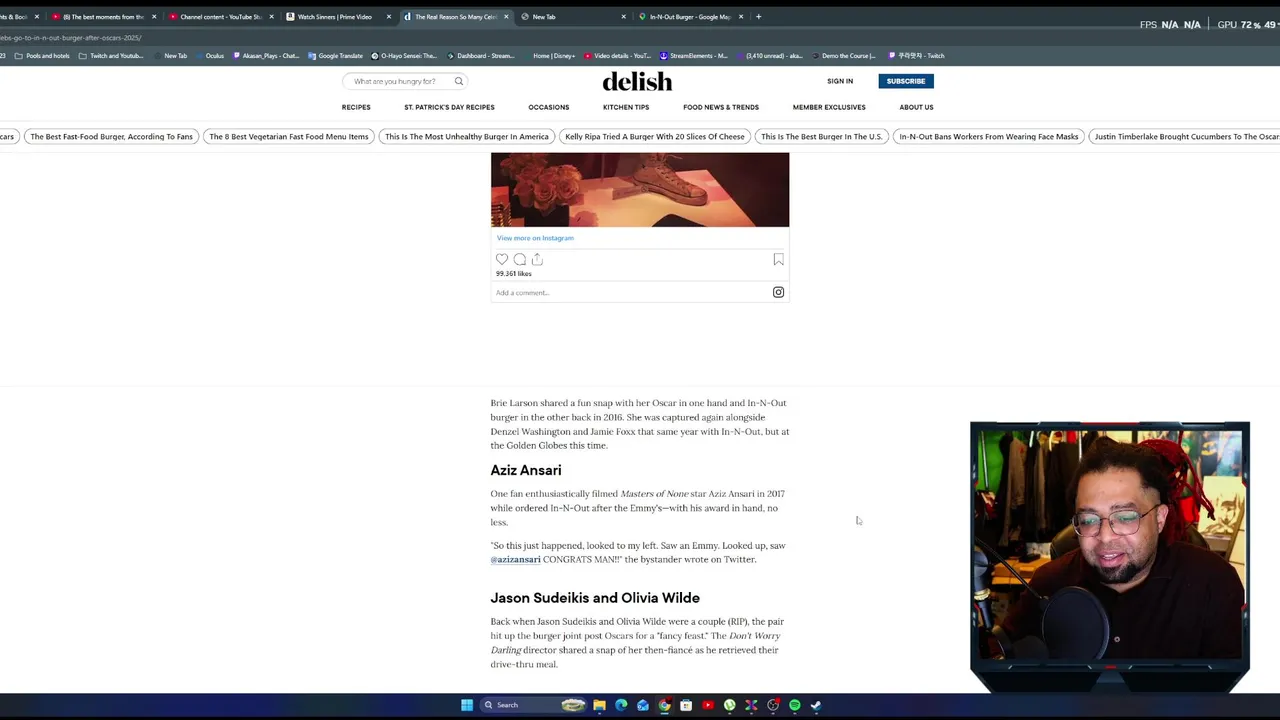This screenshot has width=1280, height=720.
Task: Click the Instagram bookmark save icon
Action: tap(778, 259)
